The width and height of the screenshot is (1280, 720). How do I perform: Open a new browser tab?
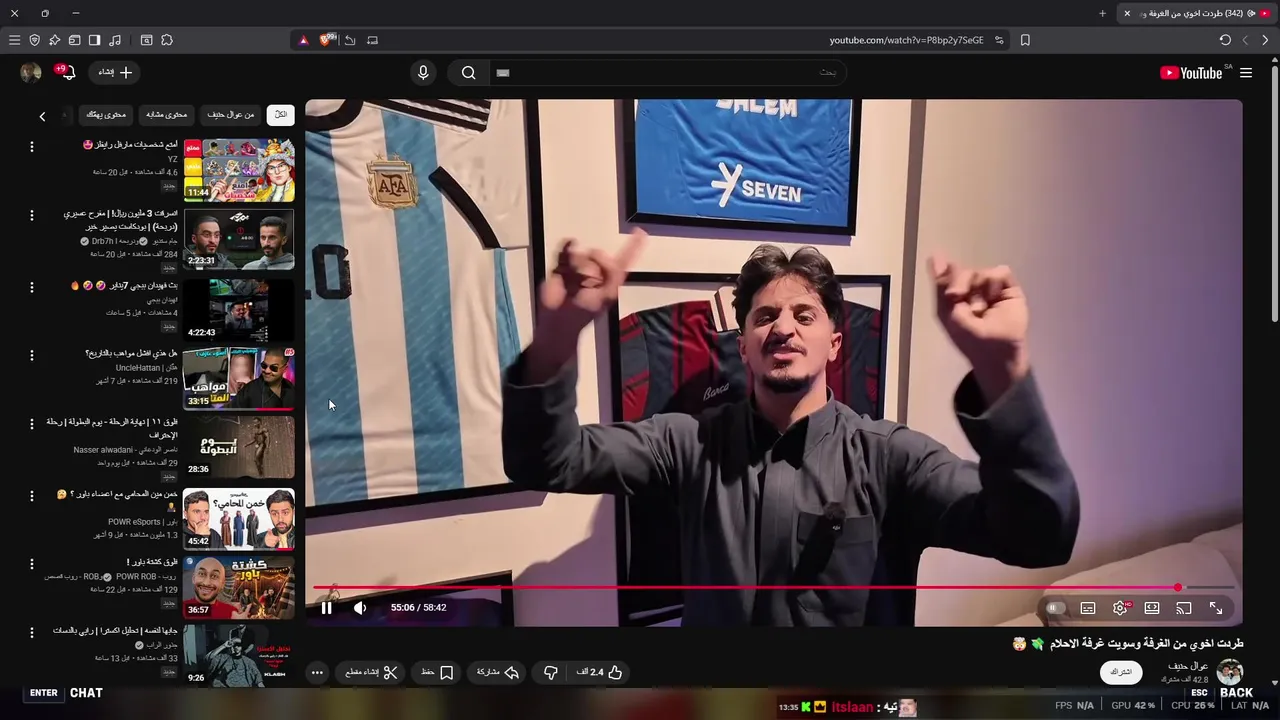pos(1102,13)
